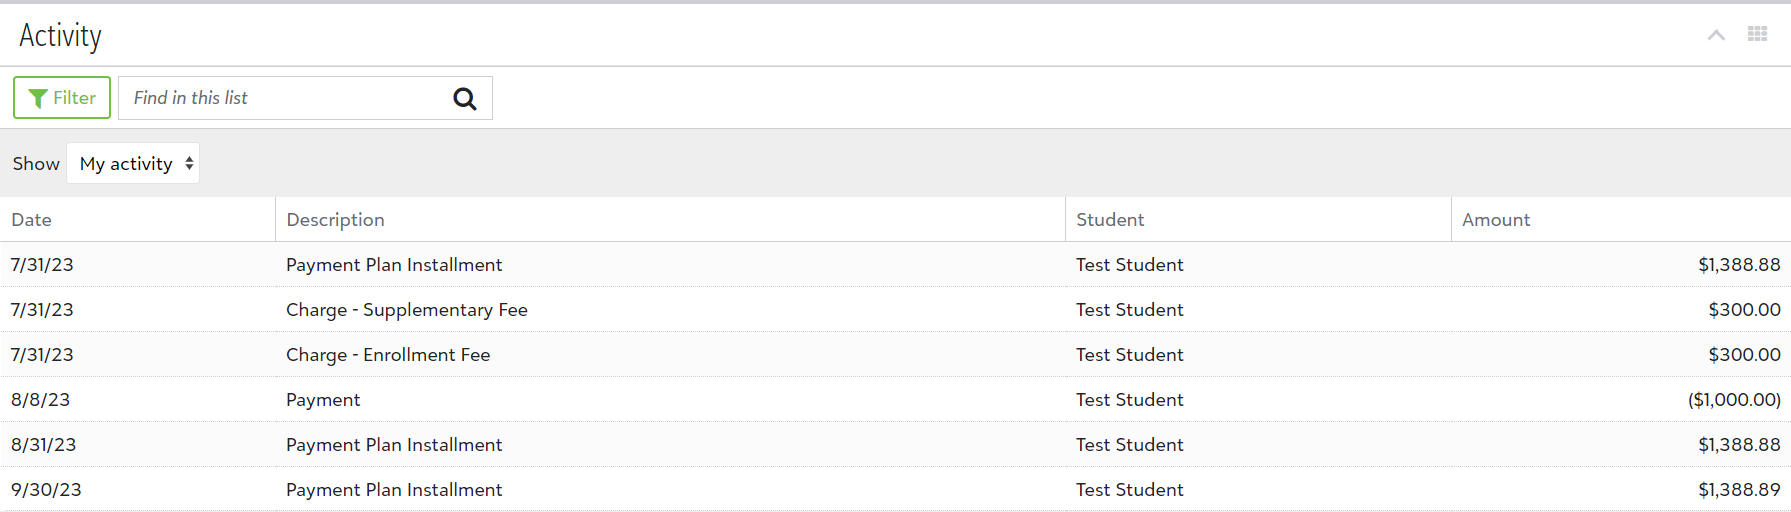Sort by the Date column header
This screenshot has height=512, width=1791.
[32, 220]
